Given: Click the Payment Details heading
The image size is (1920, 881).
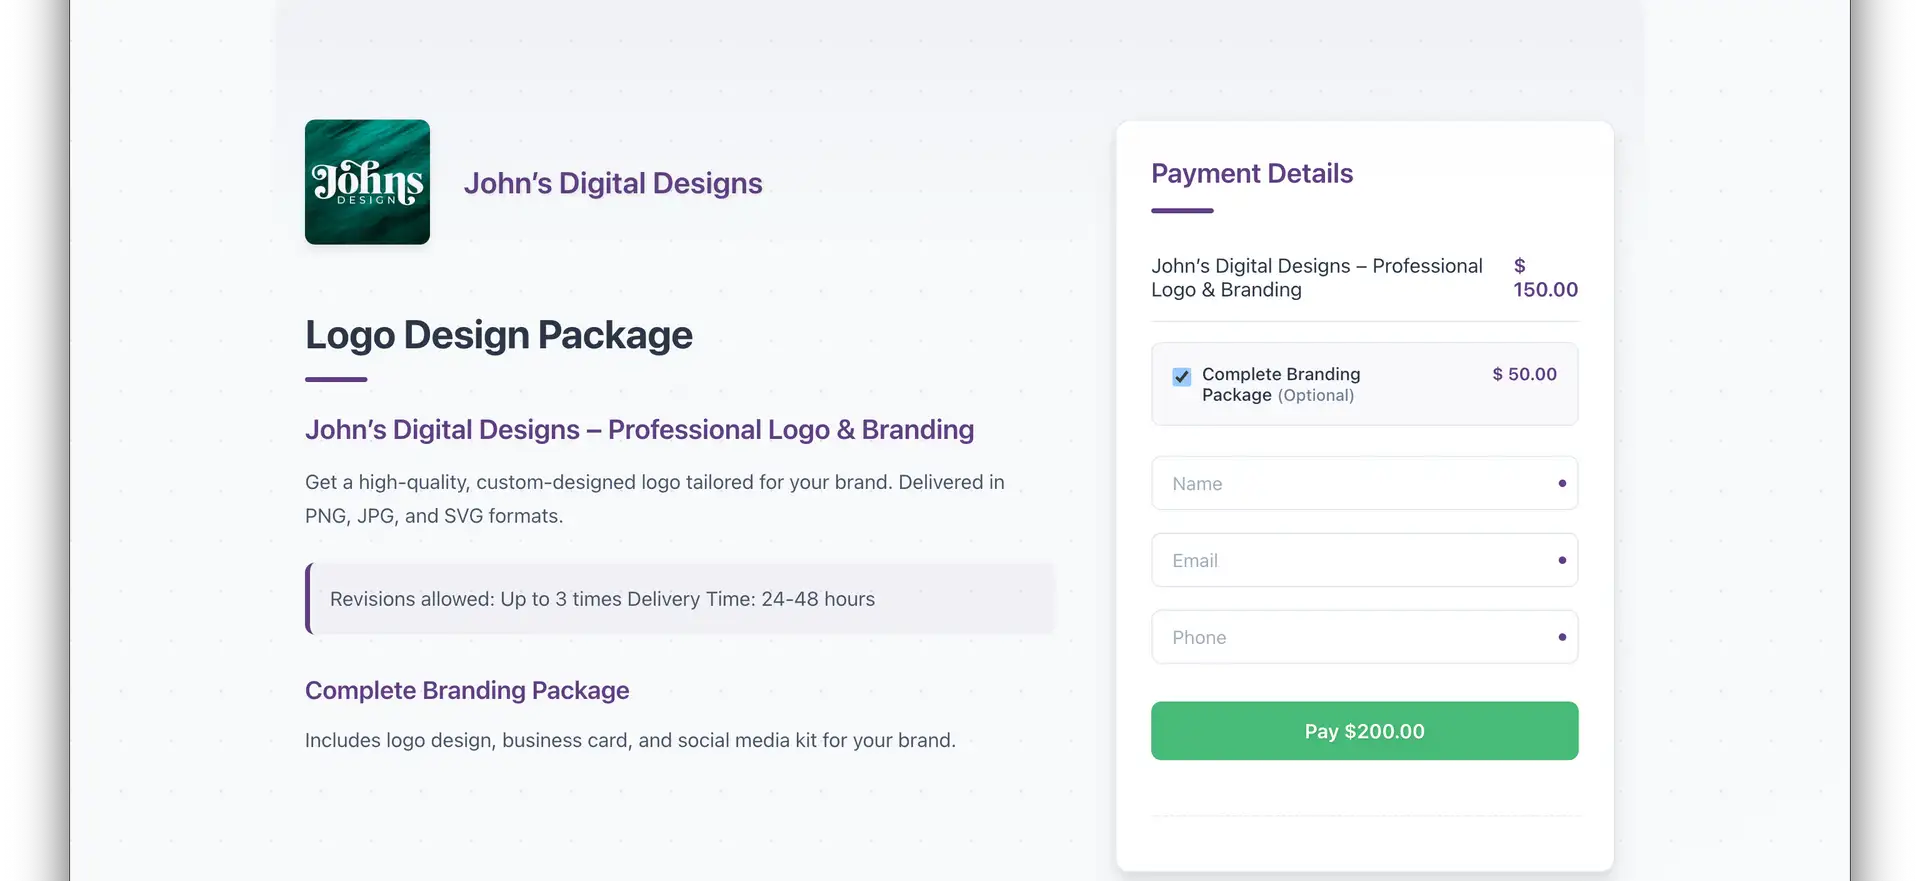Looking at the screenshot, I should point(1251,174).
